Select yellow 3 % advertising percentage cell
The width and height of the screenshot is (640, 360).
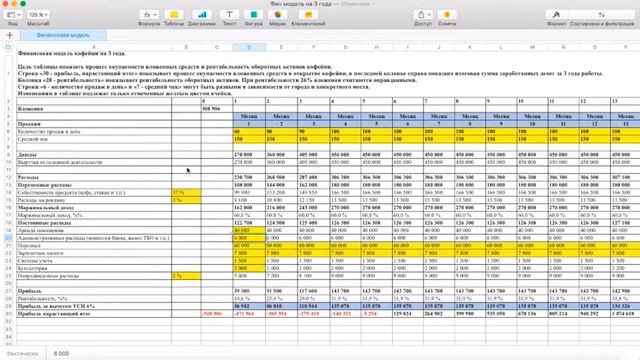click(x=186, y=200)
